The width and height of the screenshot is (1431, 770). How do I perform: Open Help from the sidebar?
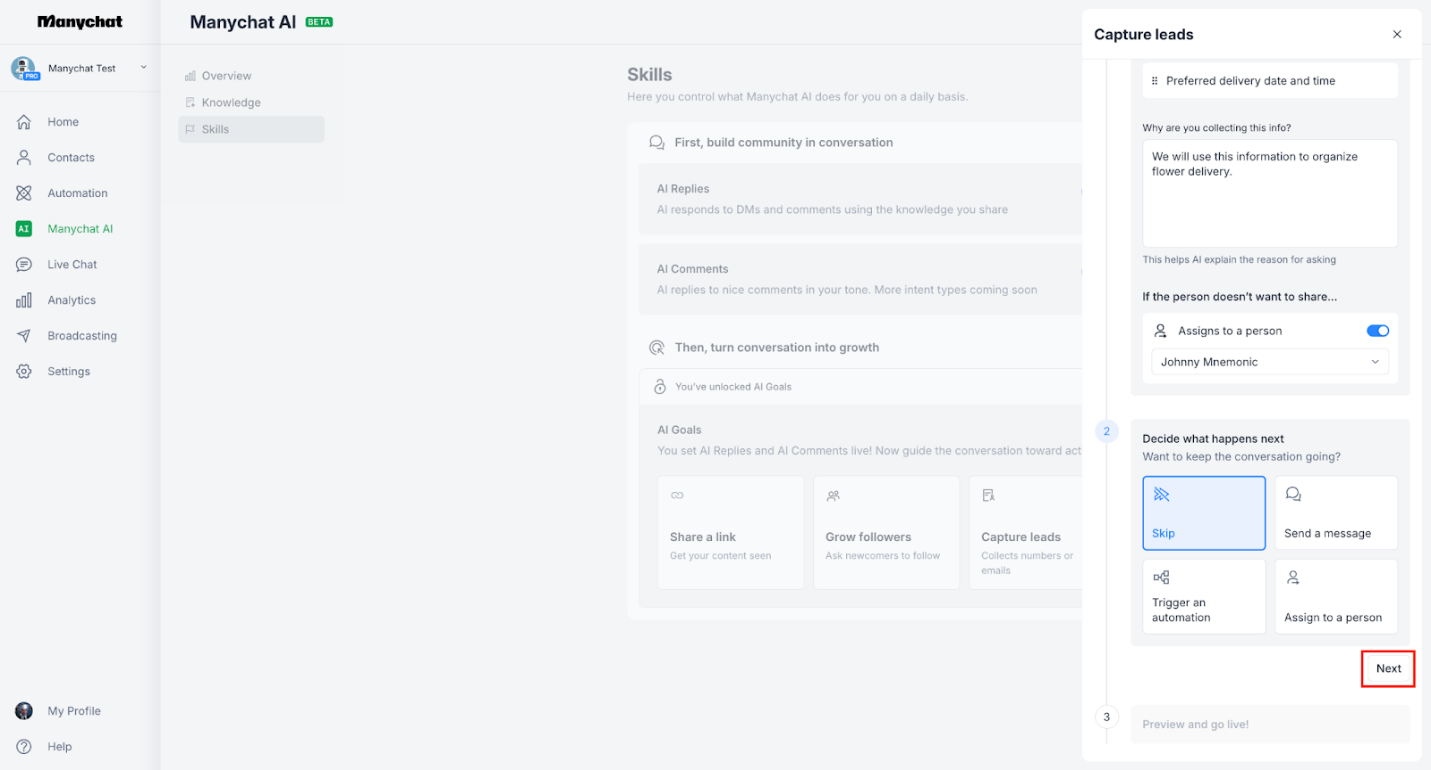pyautogui.click(x=25, y=746)
